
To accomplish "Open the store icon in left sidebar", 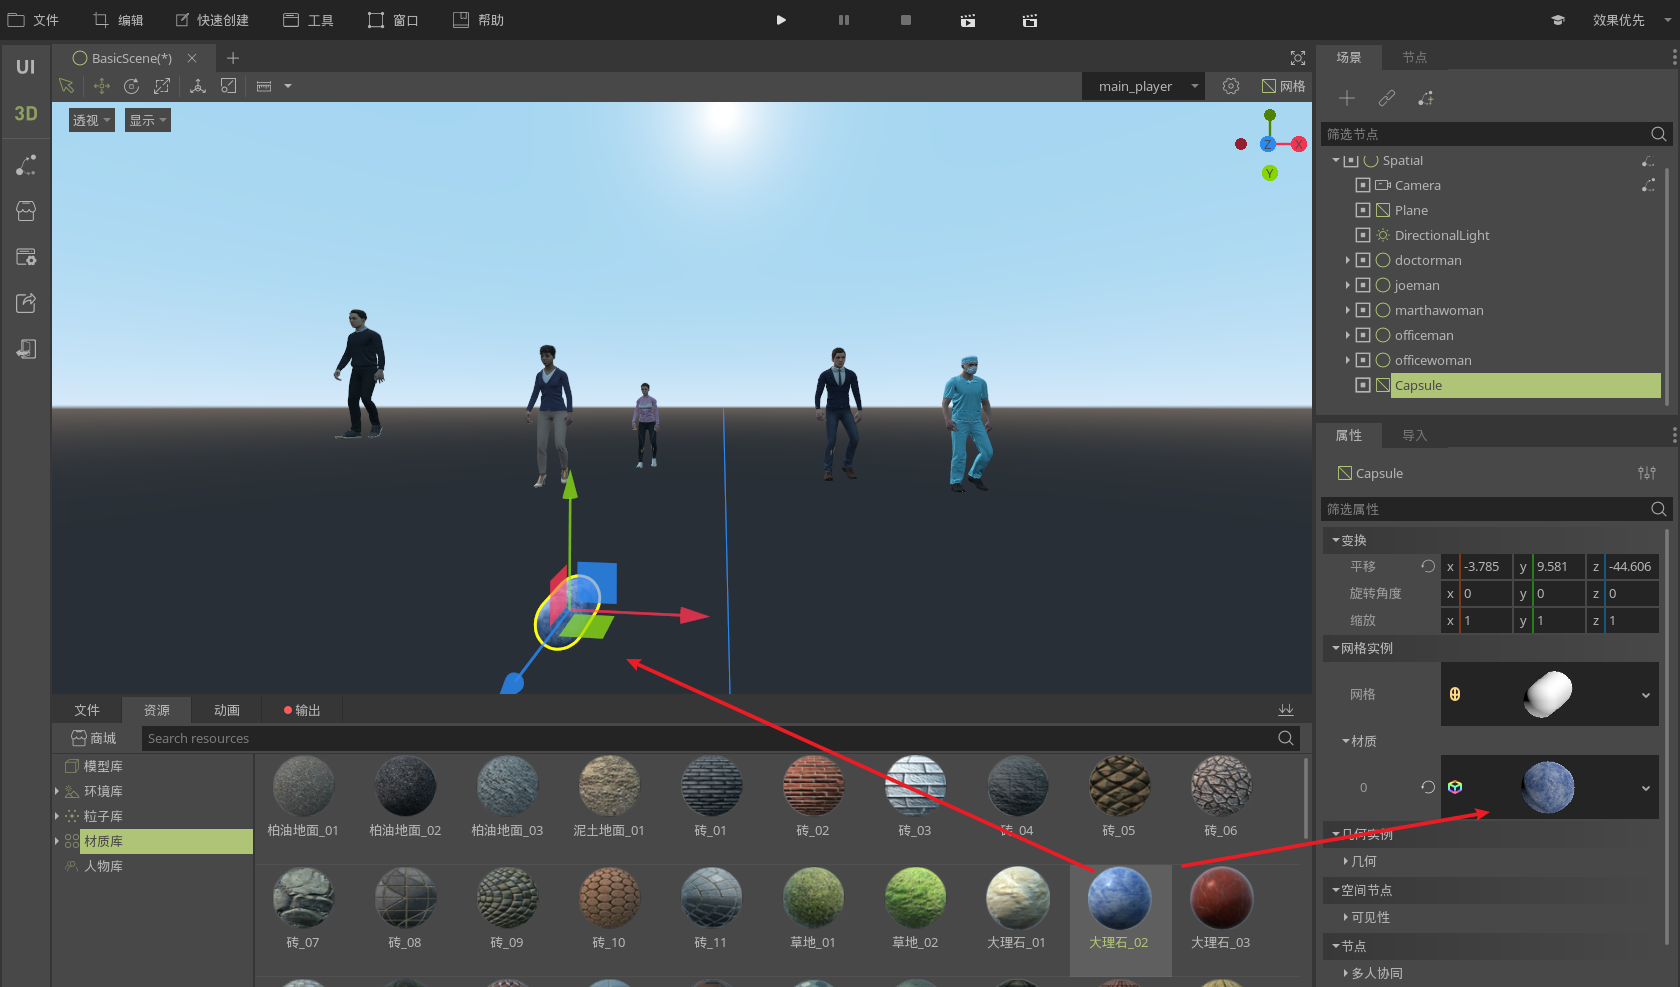I will tap(26, 211).
